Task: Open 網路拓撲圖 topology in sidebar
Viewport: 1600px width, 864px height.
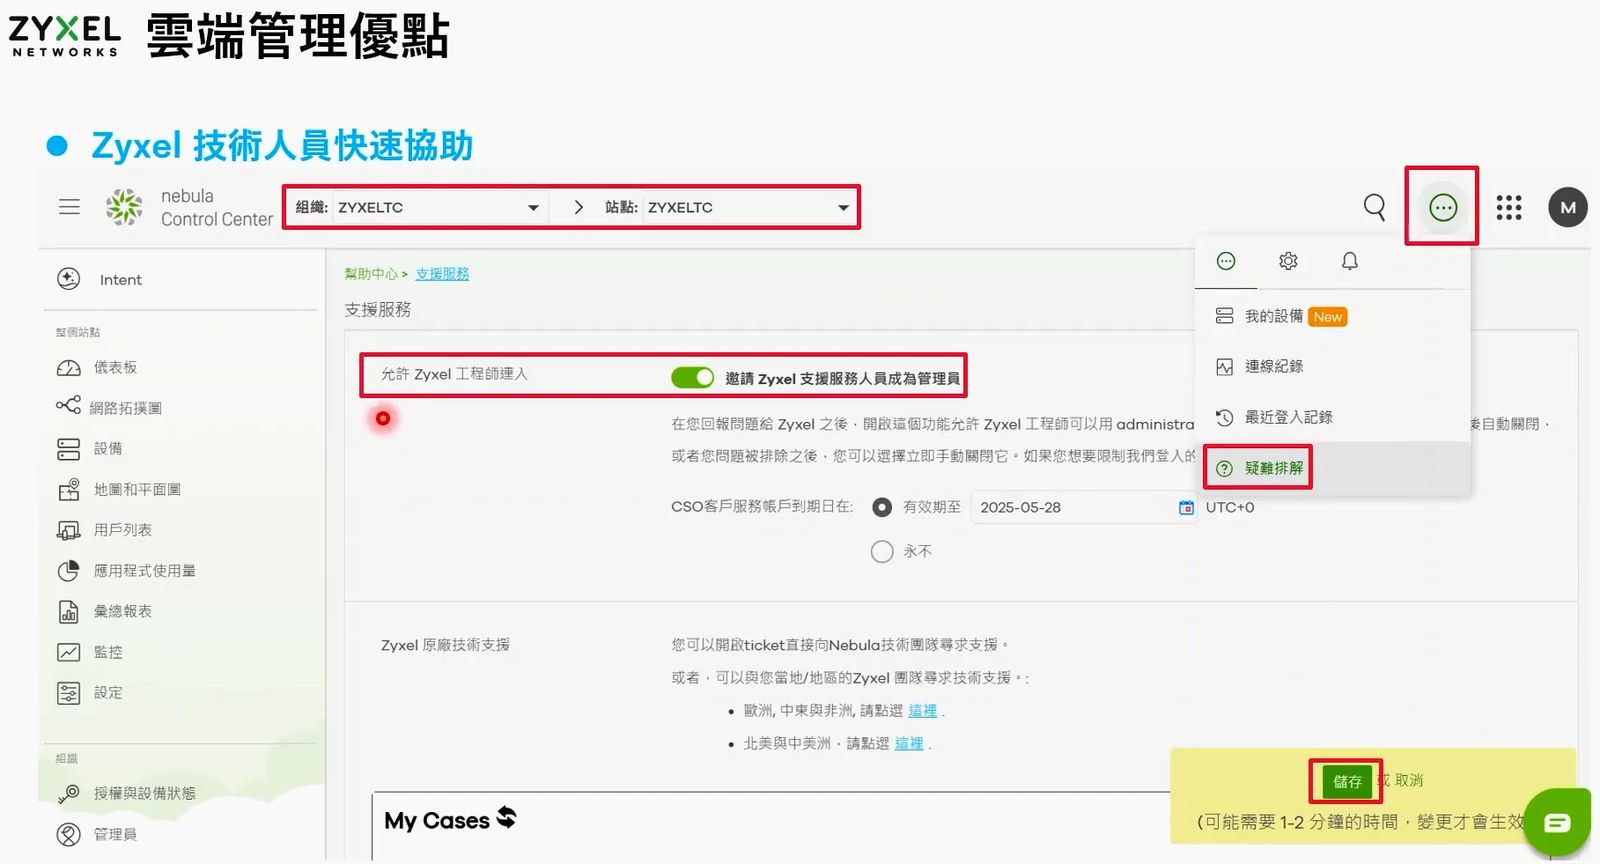Action: click(x=109, y=407)
